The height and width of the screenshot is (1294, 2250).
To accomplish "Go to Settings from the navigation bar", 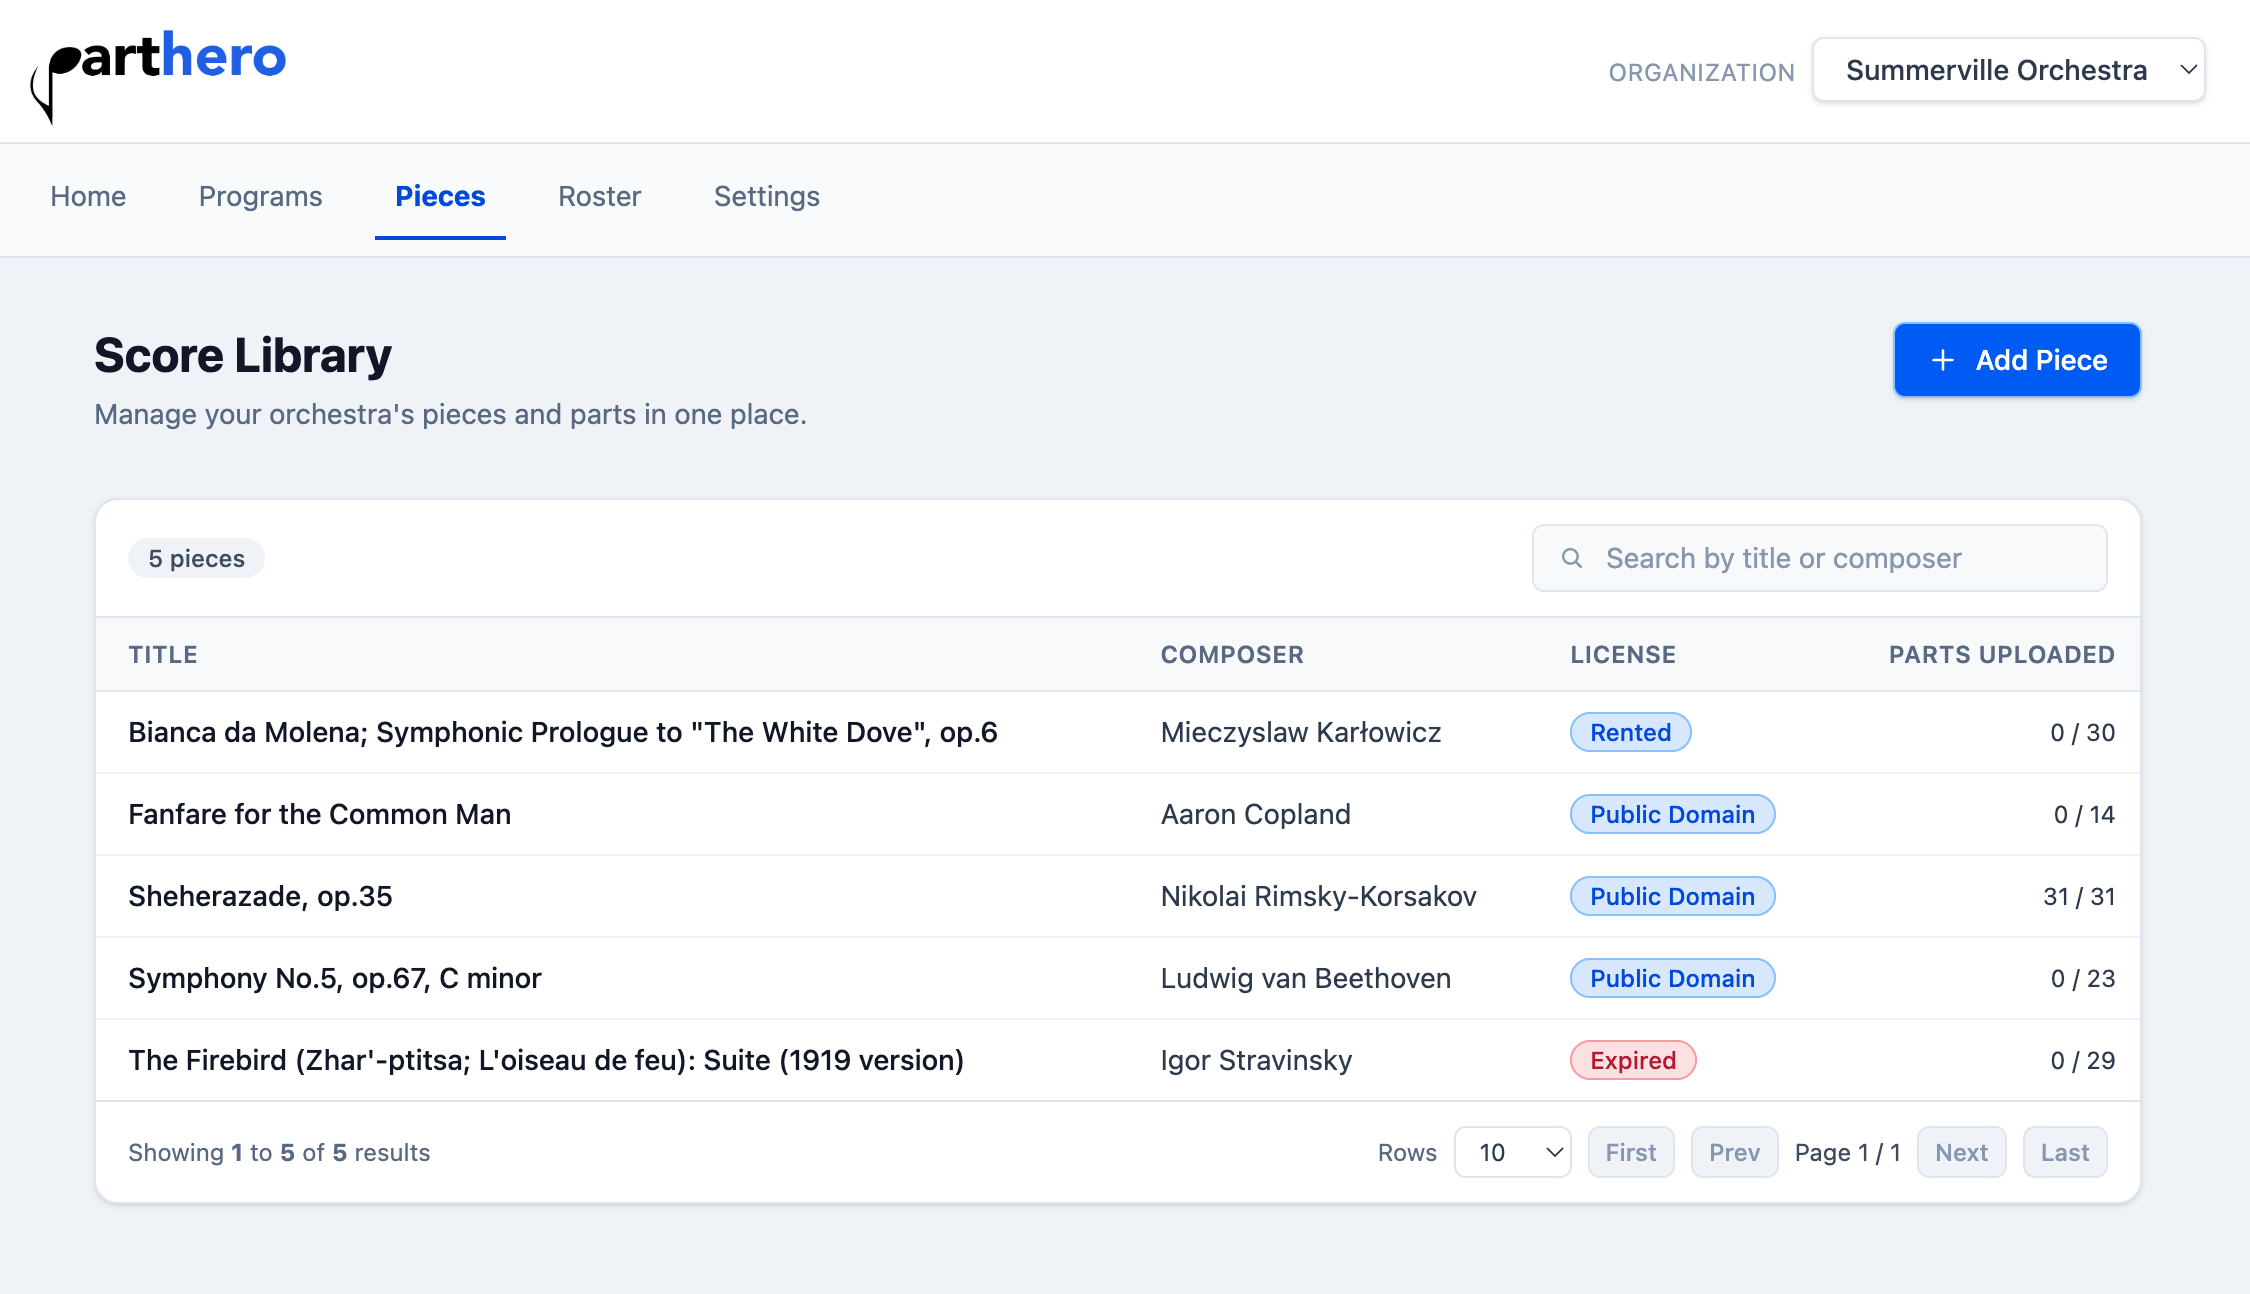I will click(766, 196).
